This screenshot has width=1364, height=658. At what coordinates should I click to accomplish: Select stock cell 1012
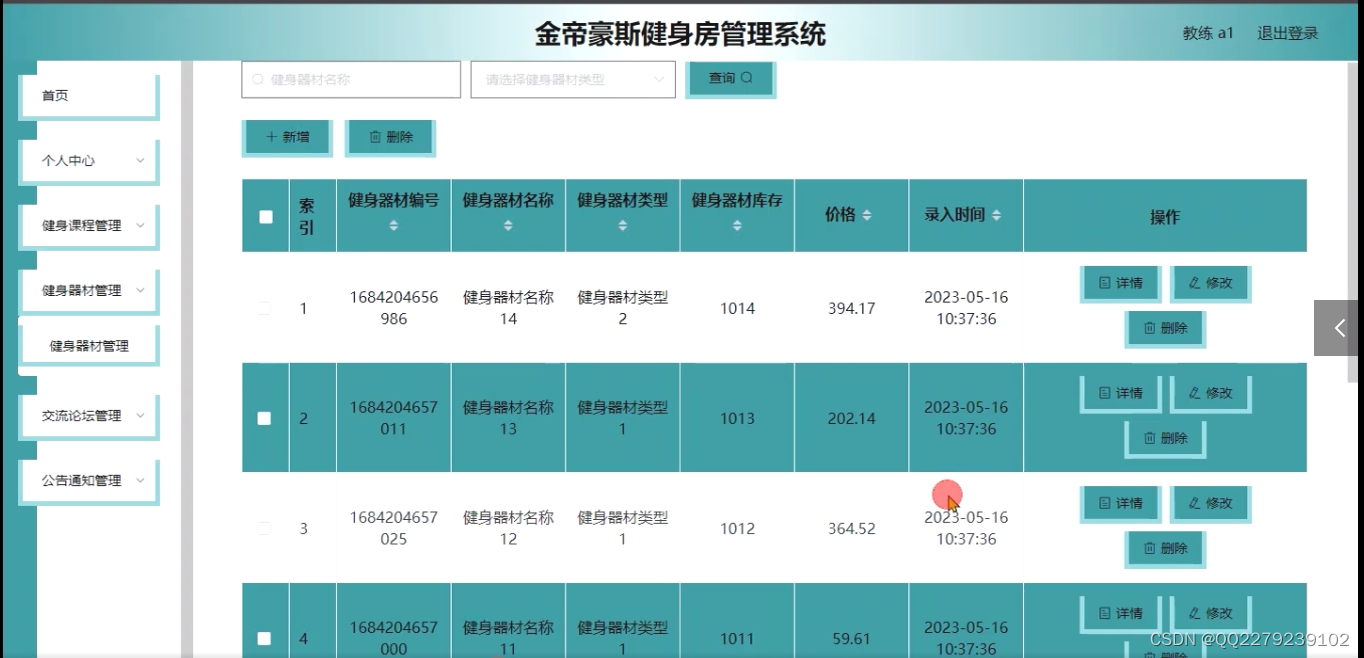(x=737, y=528)
